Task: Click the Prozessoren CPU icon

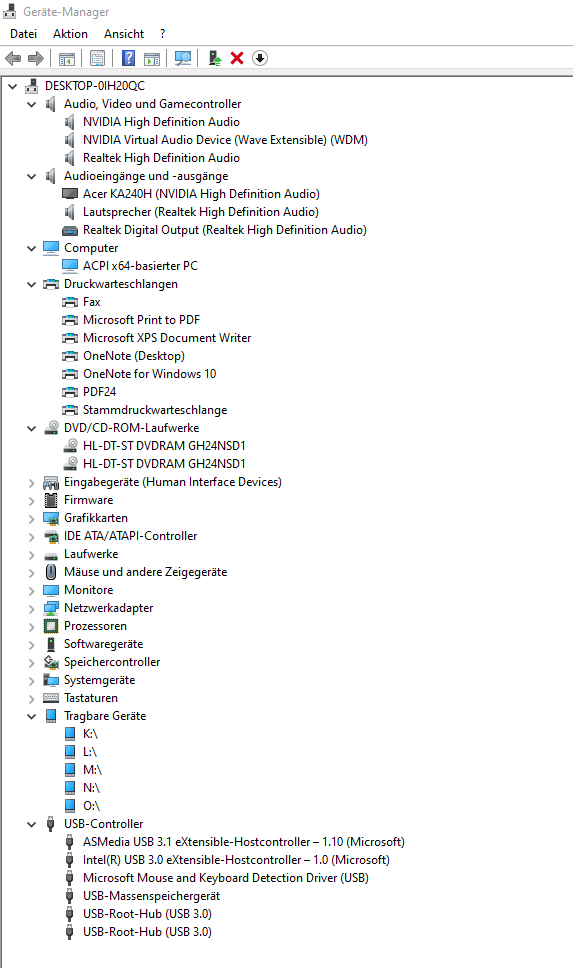Action: 51,626
